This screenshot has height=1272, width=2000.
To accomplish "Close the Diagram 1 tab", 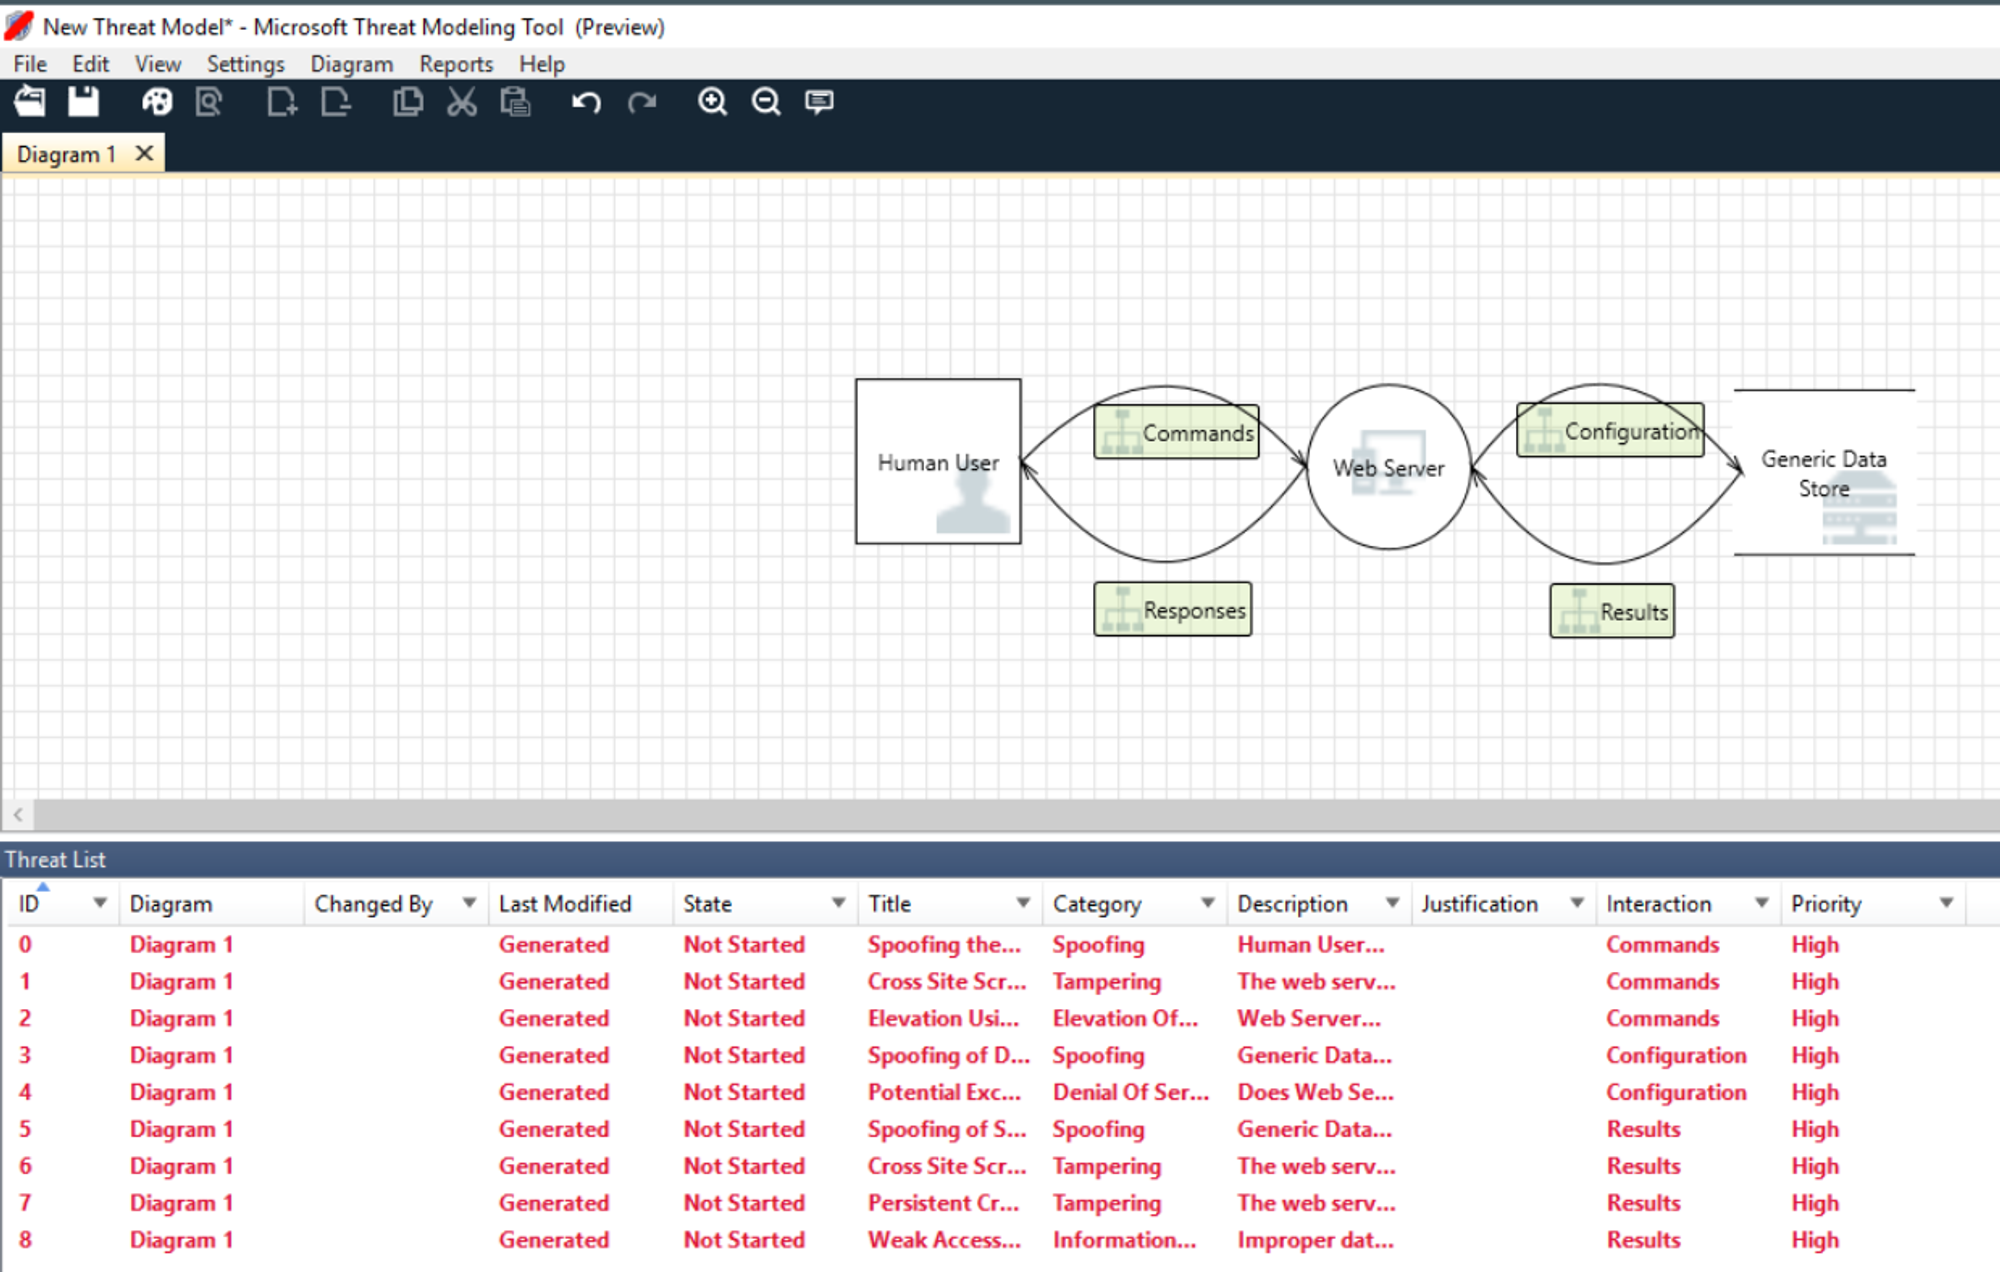I will [x=144, y=154].
